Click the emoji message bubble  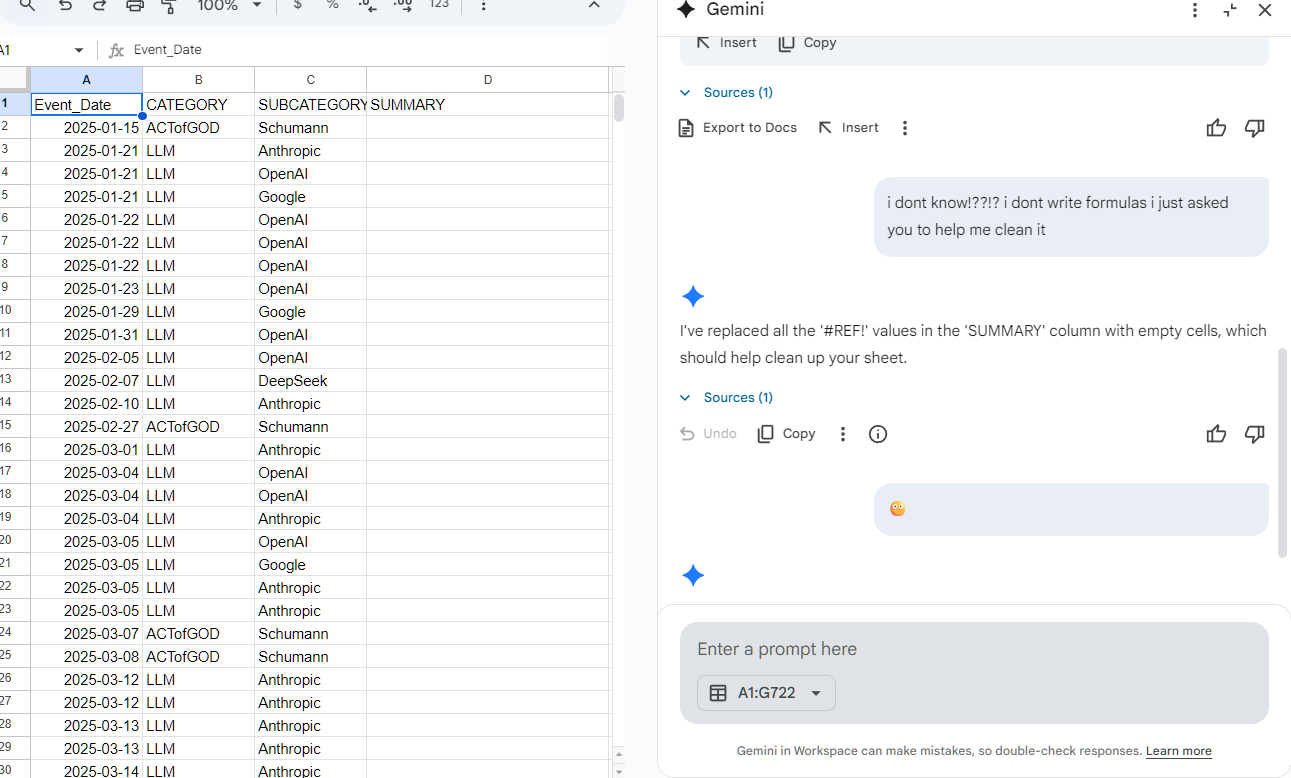tap(1071, 510)
